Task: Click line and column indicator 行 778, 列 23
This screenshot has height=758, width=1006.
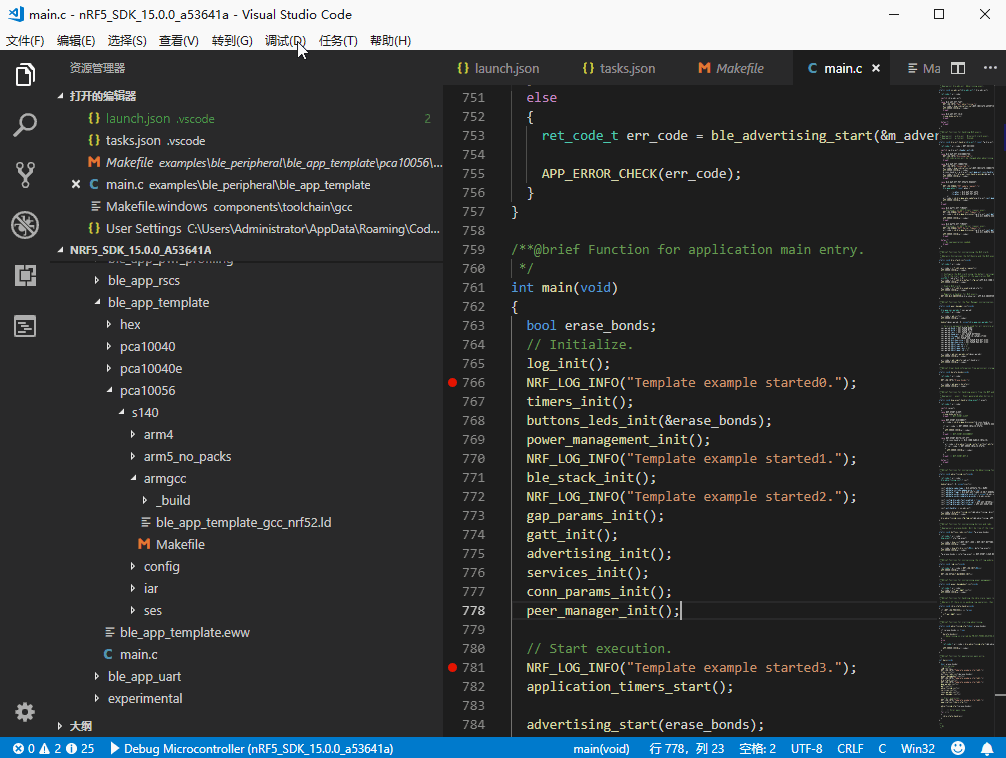Action: 686,748
